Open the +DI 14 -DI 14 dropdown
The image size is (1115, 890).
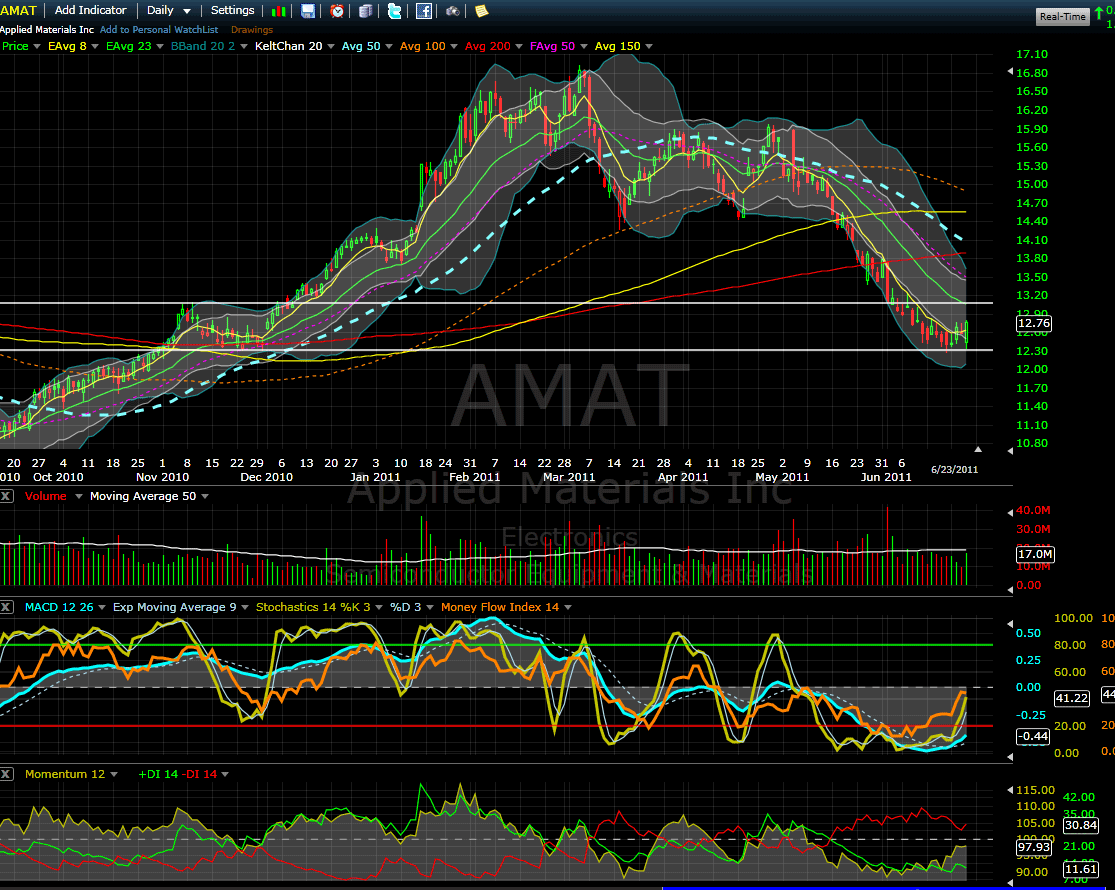(225, 775)
